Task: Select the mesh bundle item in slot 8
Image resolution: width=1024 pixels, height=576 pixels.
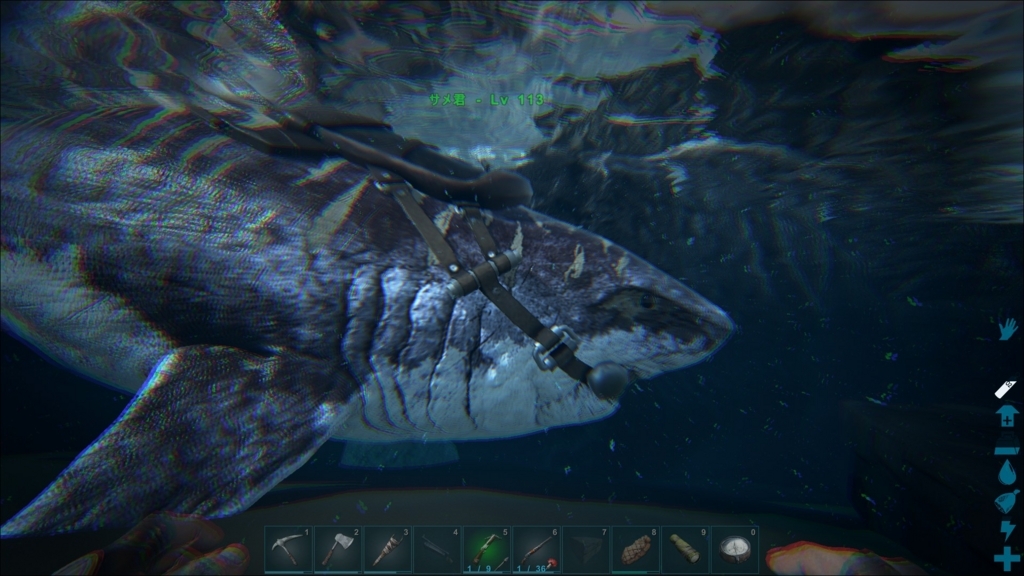Action: click(x=635, y=549)
